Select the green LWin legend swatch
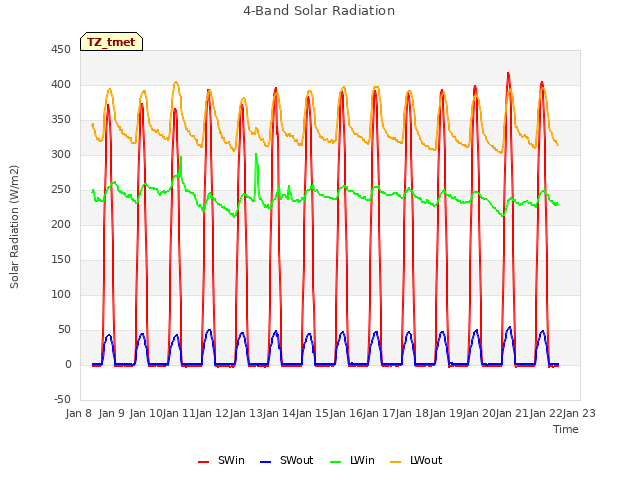This screenshot has height=480, width=640. (x=335, y=462)
